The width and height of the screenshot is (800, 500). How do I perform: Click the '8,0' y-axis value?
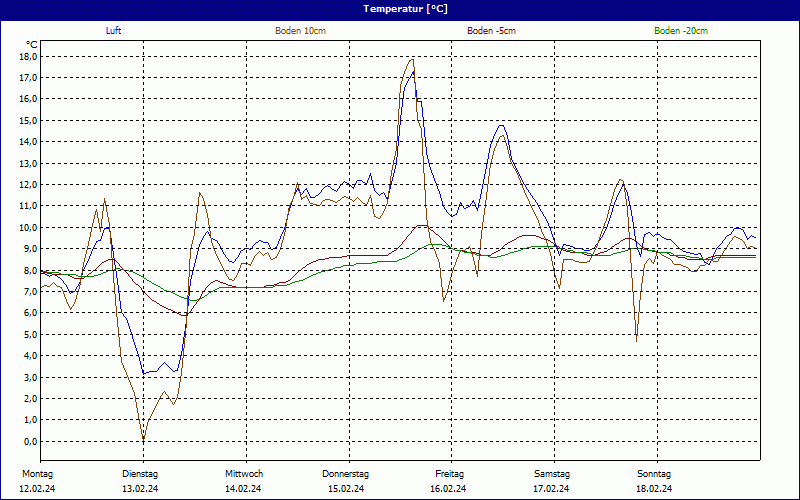pos(32,270)
